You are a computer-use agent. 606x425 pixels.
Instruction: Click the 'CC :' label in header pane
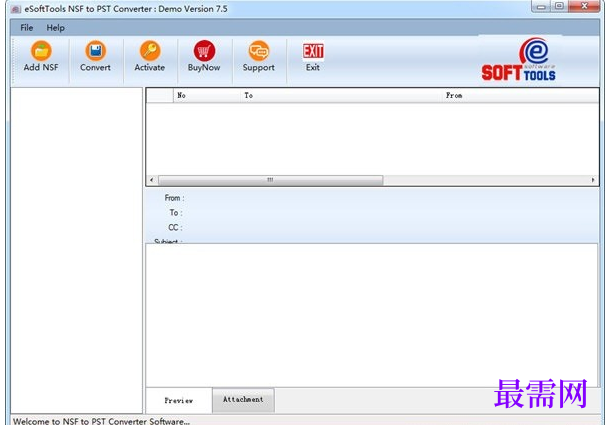coord(175,228)
